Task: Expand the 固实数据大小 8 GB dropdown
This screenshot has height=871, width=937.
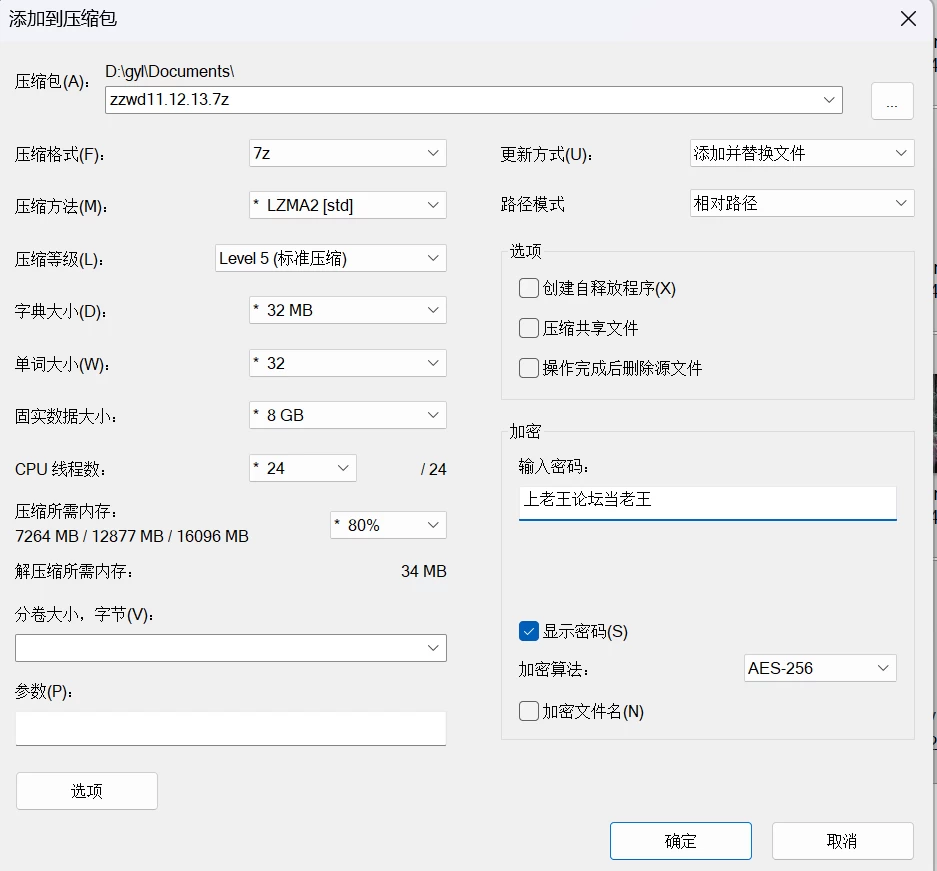Action: tap(348, 415)
